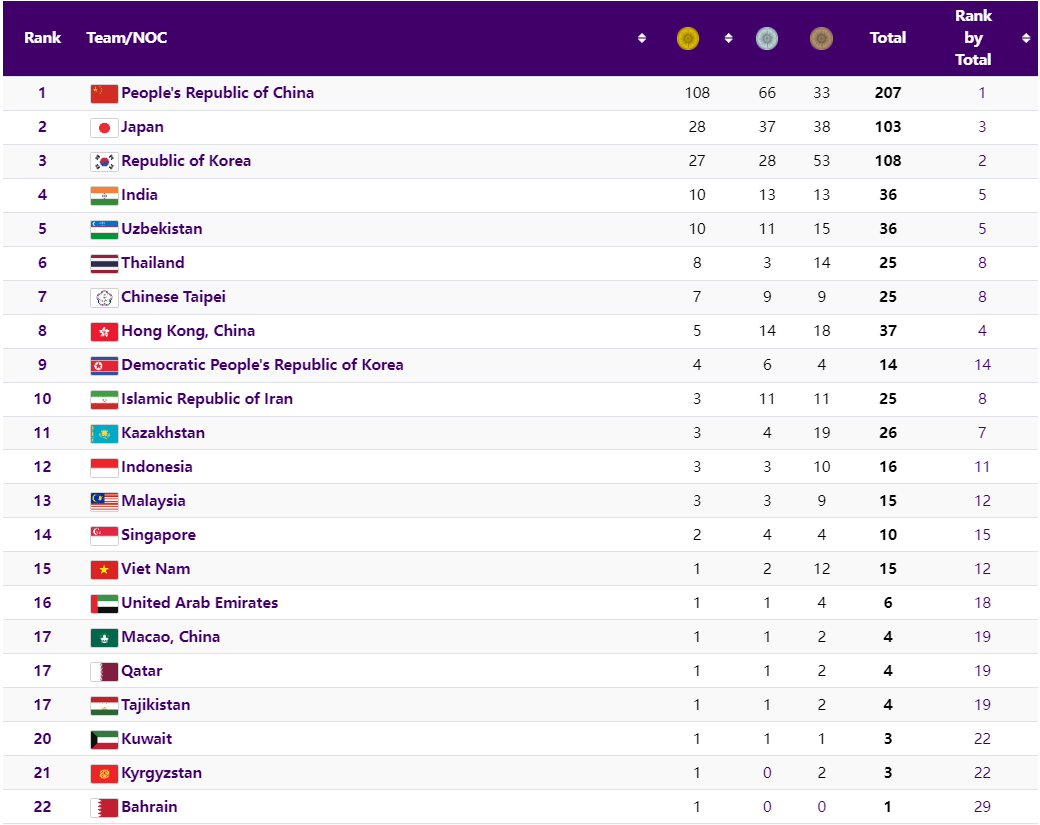Open the United Arab Emirates link
This screenshot has height=825, width=1040.
tap(200, 603)
